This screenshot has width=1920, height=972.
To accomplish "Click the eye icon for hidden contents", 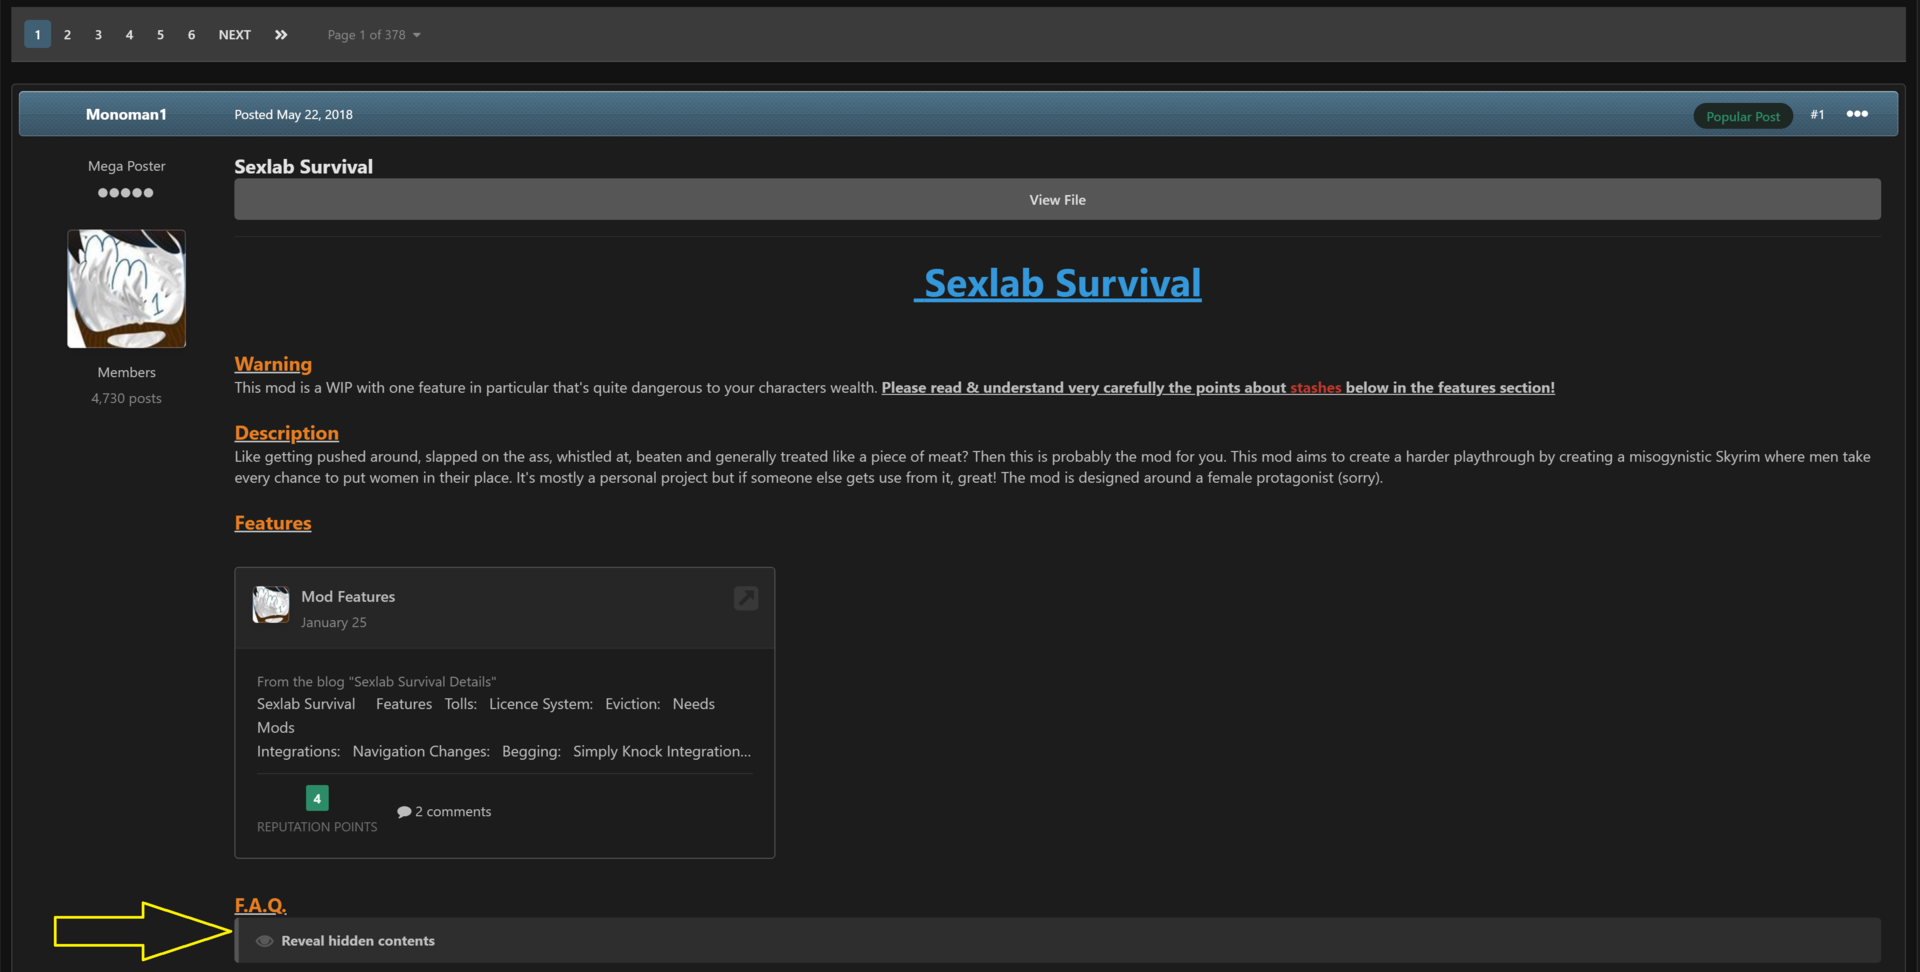I will 264,941.
